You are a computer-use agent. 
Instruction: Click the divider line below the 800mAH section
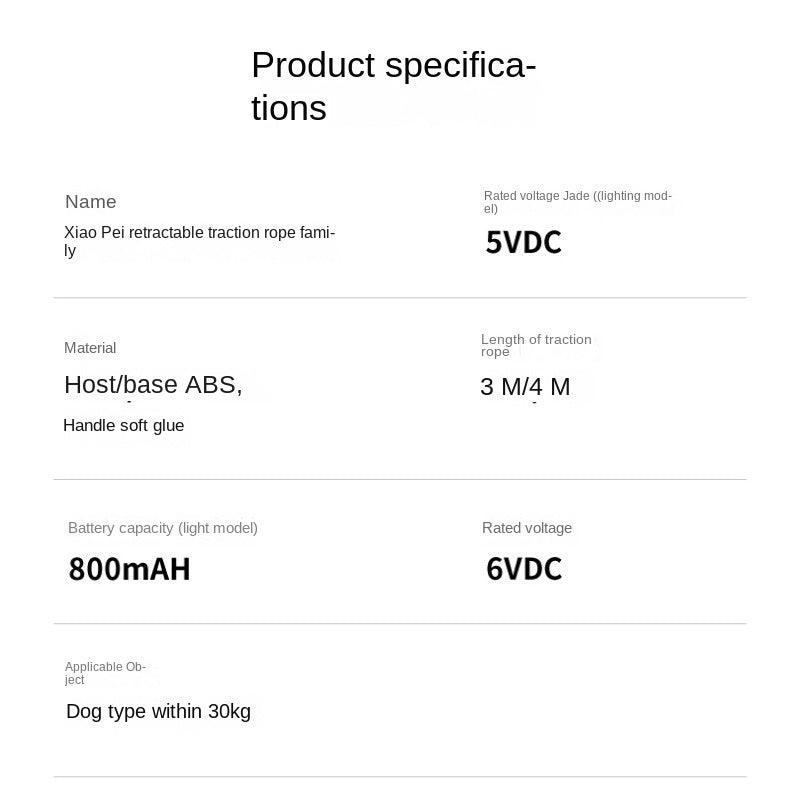[400, 624]
